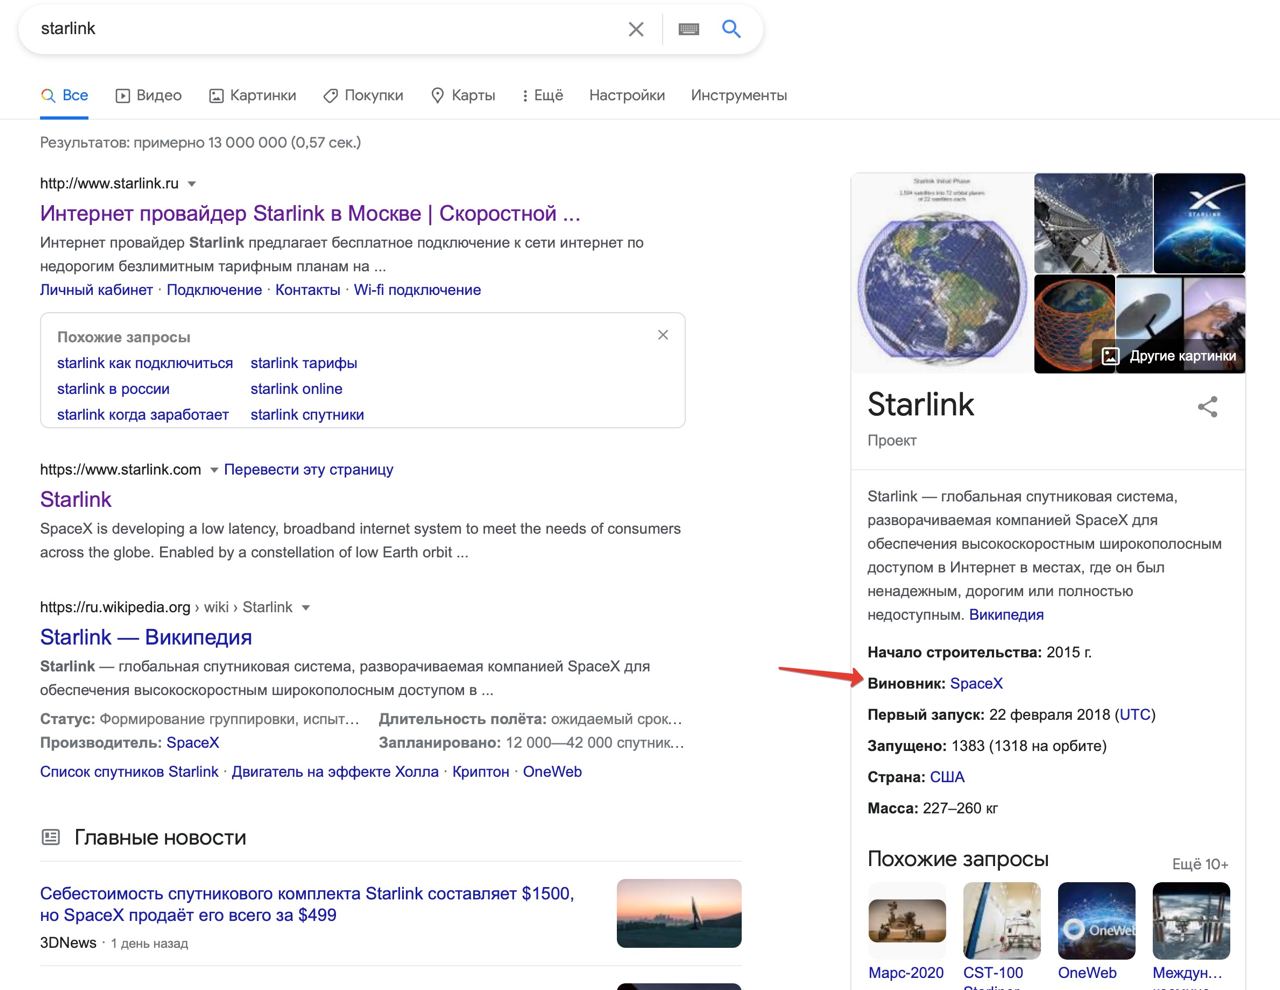
Task: Open the Картинки tab
Action: coord(252,95)
